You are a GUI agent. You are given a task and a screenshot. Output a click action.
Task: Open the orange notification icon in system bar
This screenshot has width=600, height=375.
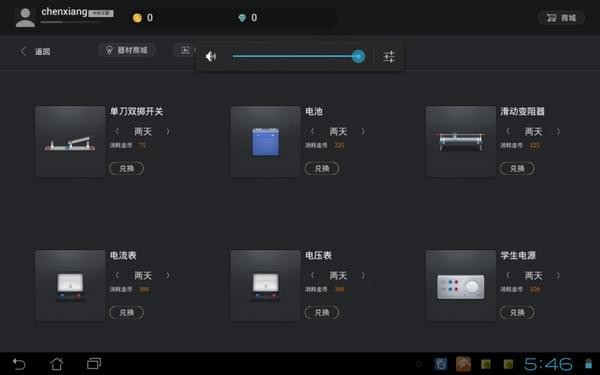point(463,364)
